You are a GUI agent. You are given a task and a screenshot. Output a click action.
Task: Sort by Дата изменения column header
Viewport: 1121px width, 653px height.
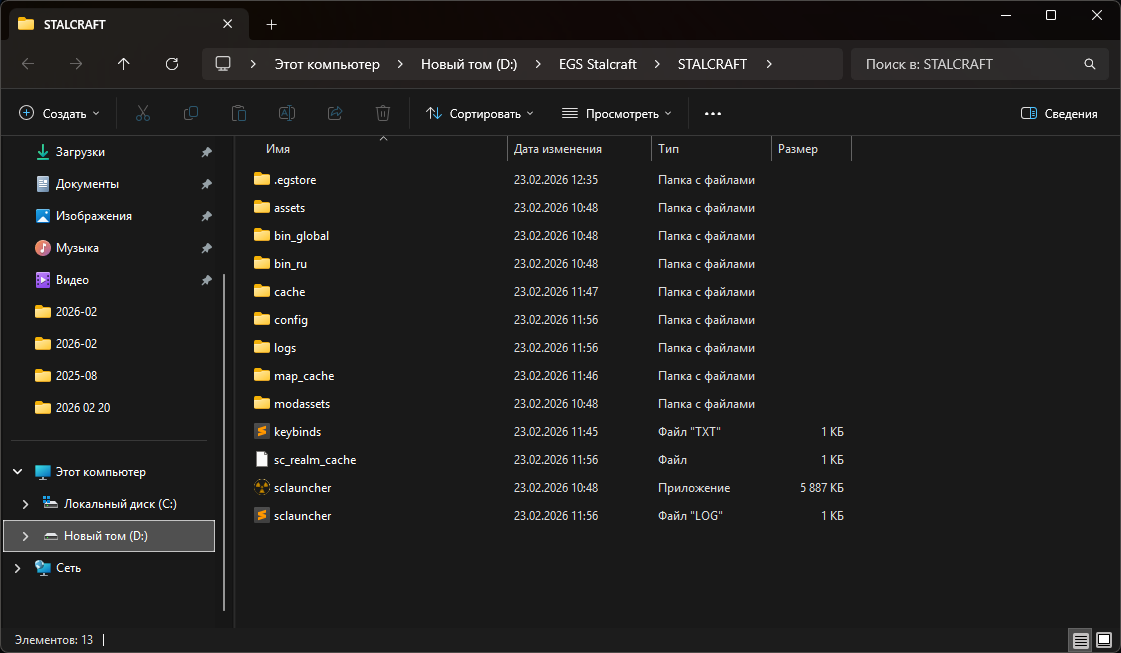pyautogui.click(x=558, y=149)
